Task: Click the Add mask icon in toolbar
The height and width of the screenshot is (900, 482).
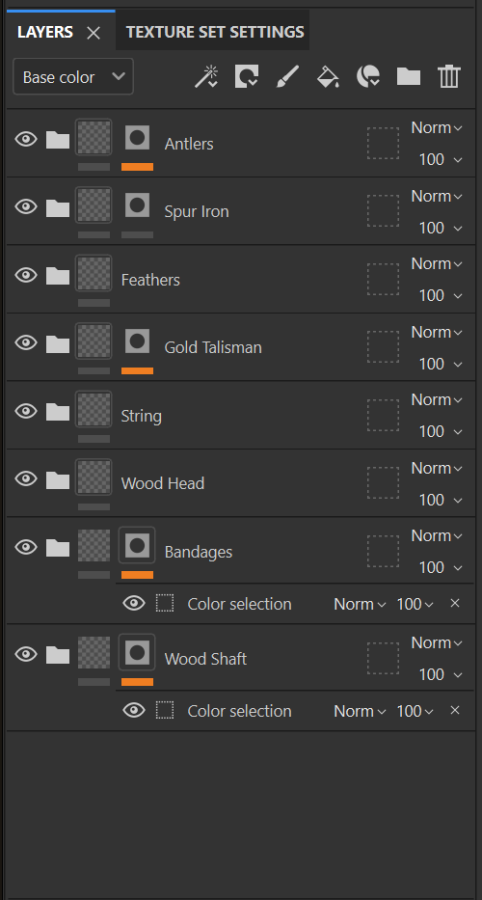Action: [246, 76]
